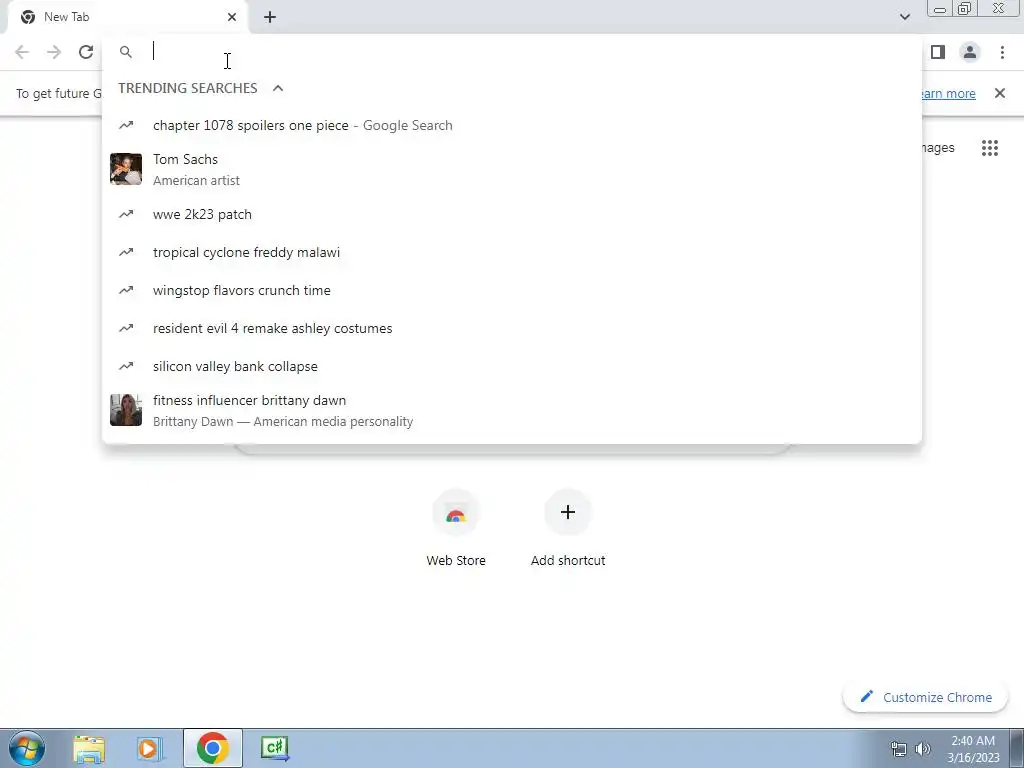Click the search magnifier icon in omnibox
Image resolution: width=1024 pixels, height=768 pixels.
[126, 52]
